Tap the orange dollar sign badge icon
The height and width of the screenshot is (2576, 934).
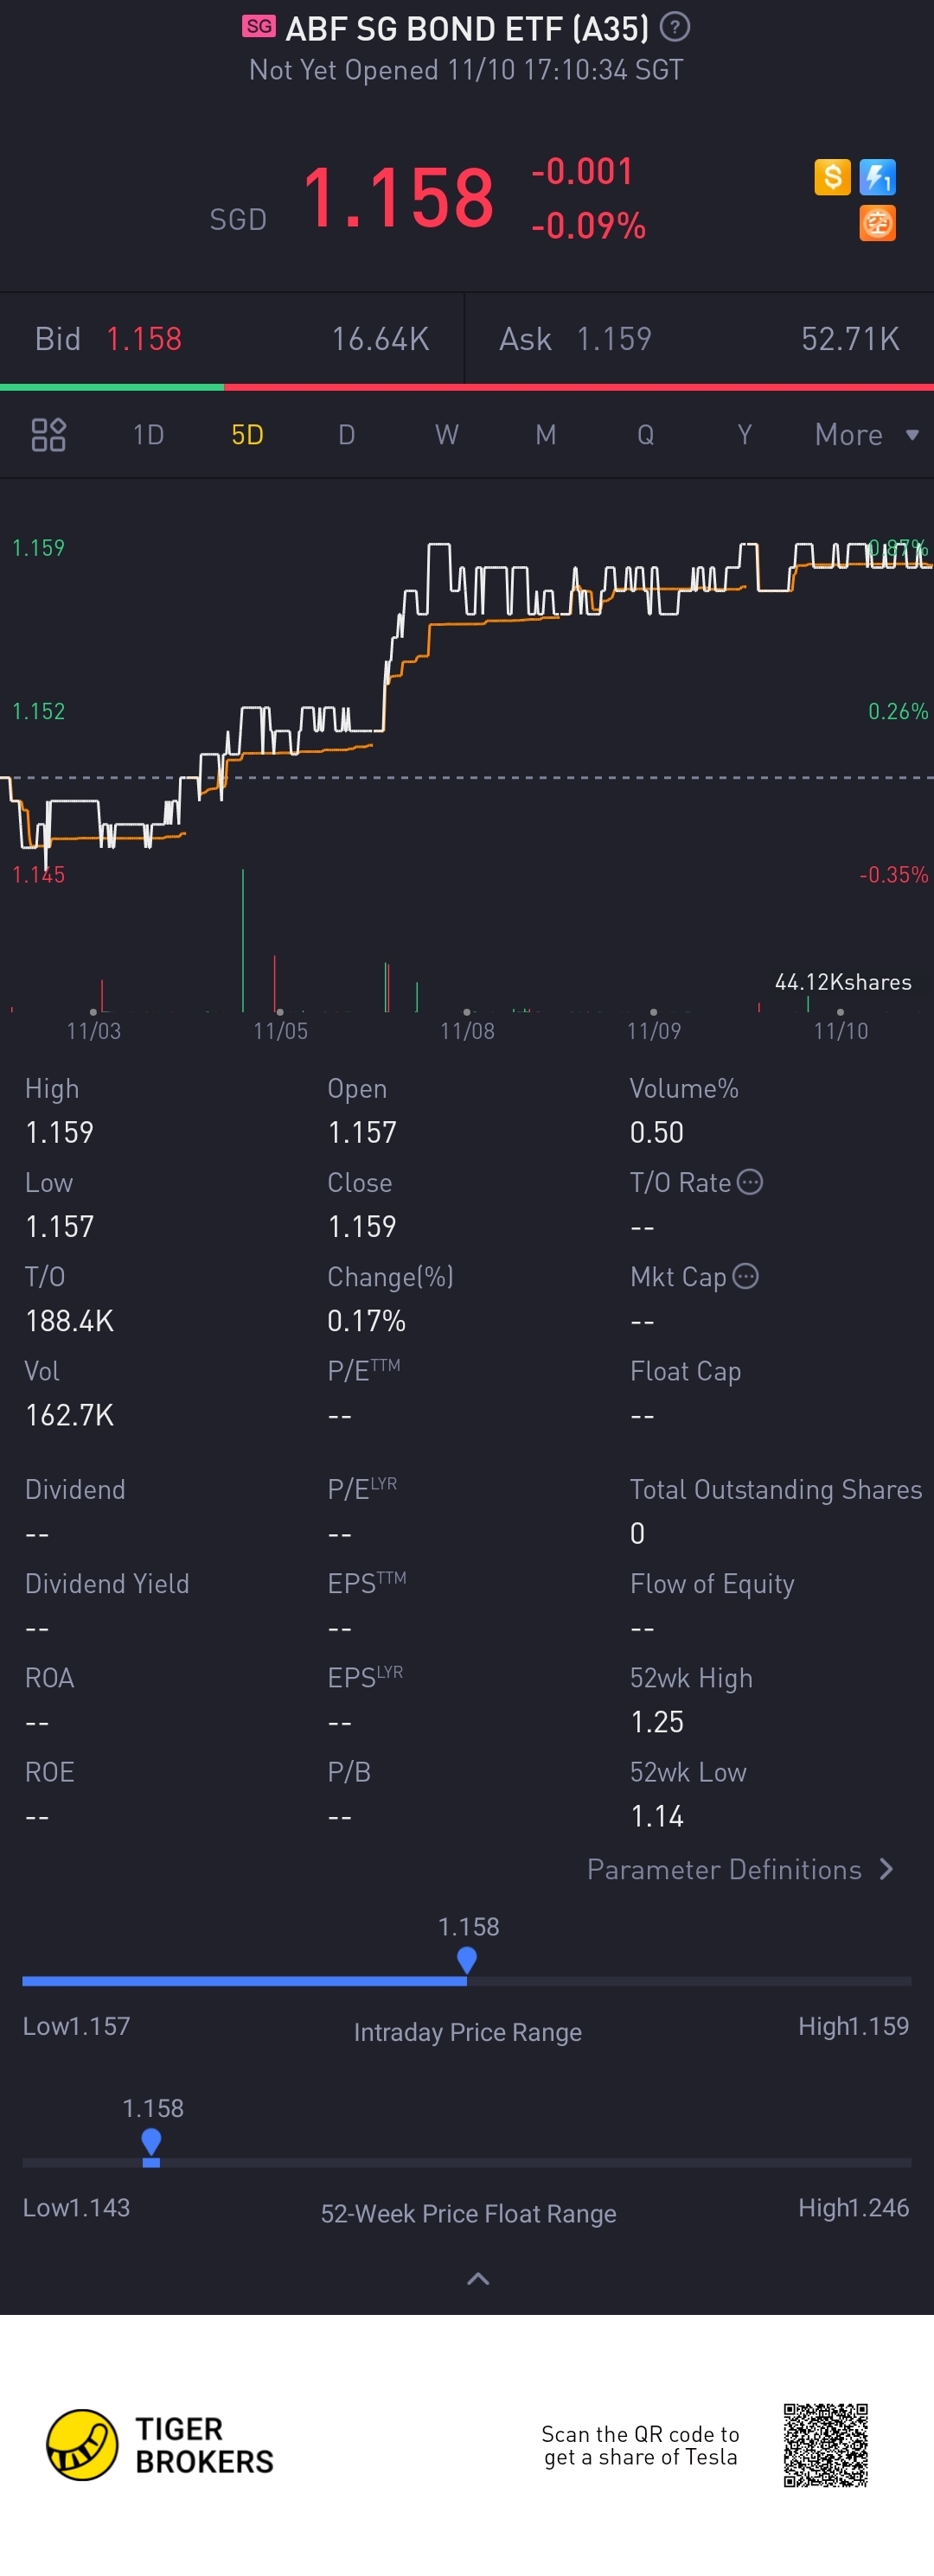coord(832,177)
